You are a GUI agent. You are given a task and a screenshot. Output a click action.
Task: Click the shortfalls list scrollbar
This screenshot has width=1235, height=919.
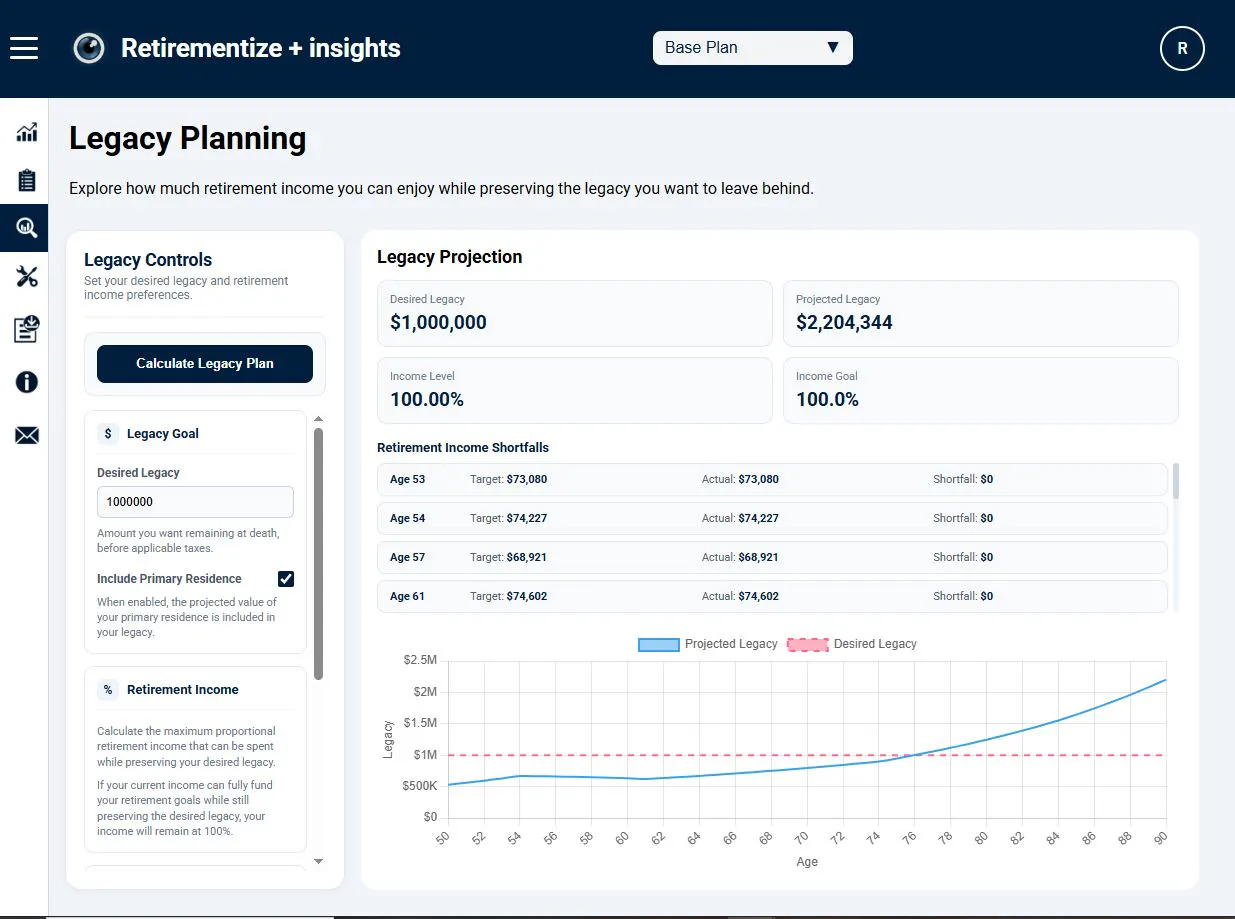coord(1175,480)
